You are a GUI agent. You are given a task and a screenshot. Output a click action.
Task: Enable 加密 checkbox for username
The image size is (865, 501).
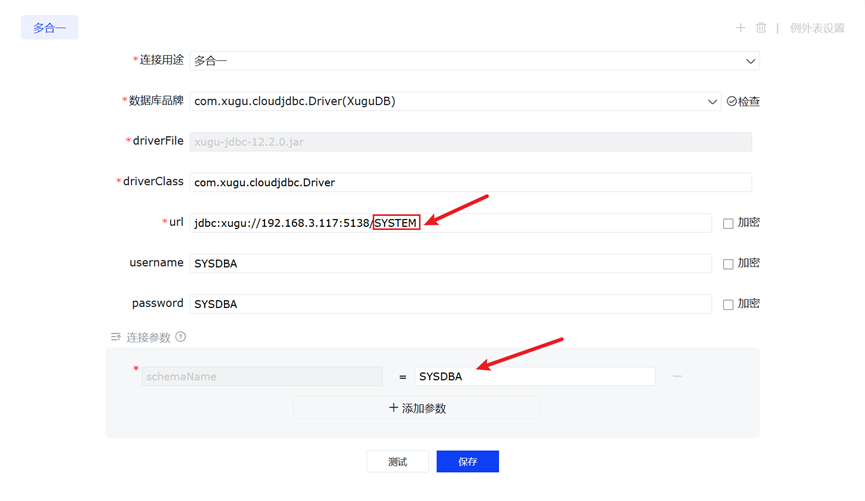(x=729, y=263)
